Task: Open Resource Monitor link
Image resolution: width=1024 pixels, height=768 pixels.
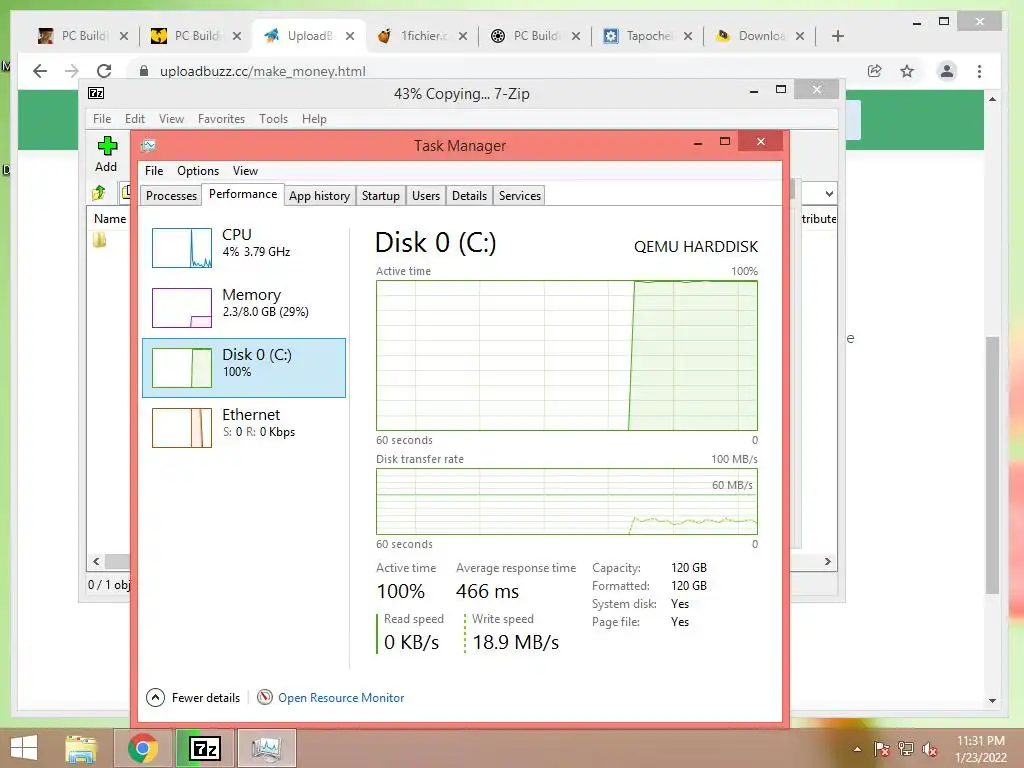Action: pyautogui.click(x=341, y=697)
